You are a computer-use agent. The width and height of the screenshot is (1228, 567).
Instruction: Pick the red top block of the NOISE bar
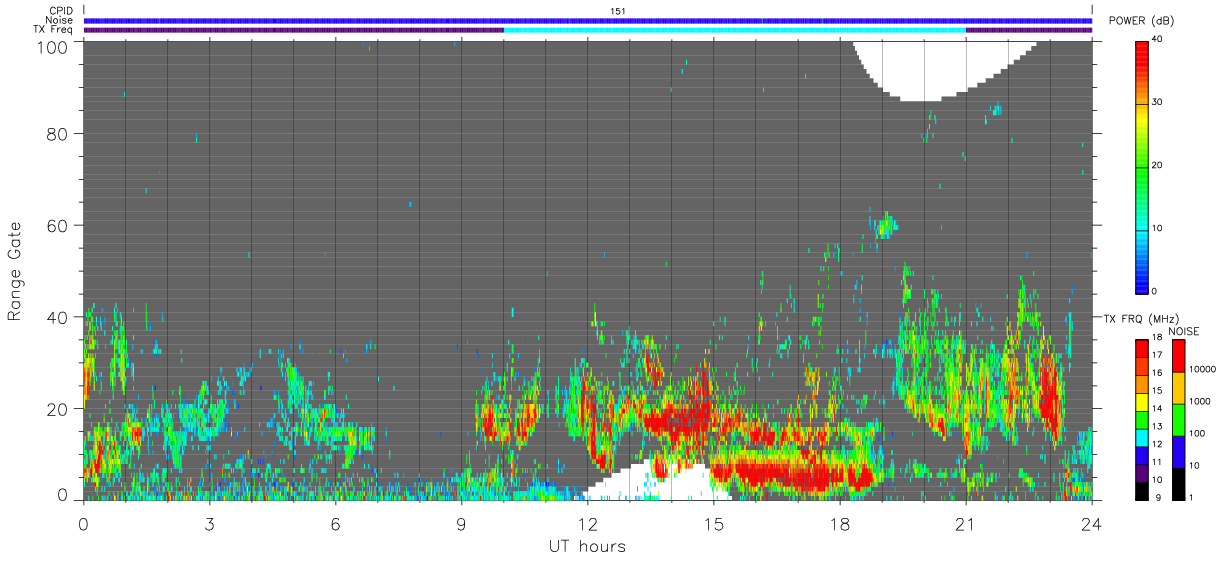[x=1178, y=355]
